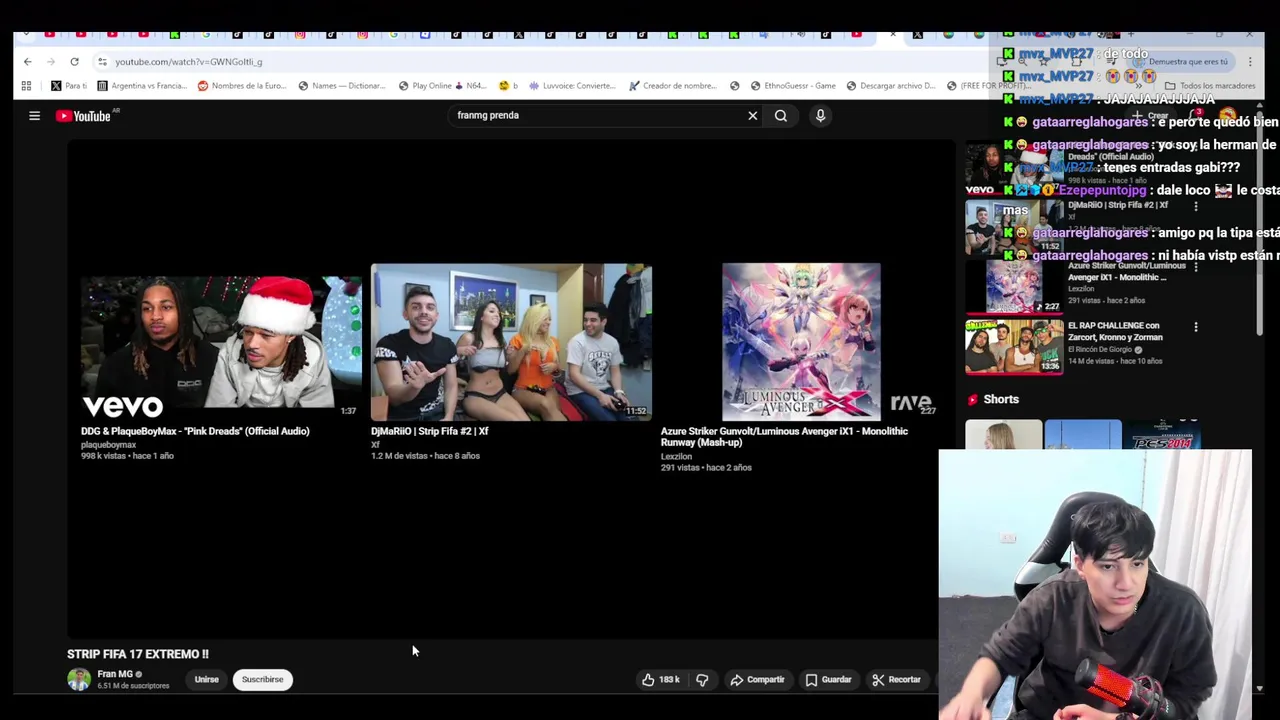Open 'Azure Striker Gunvolt/Luminous Avenger' endscreen title

pyautogui.click(x=784, y=437)
